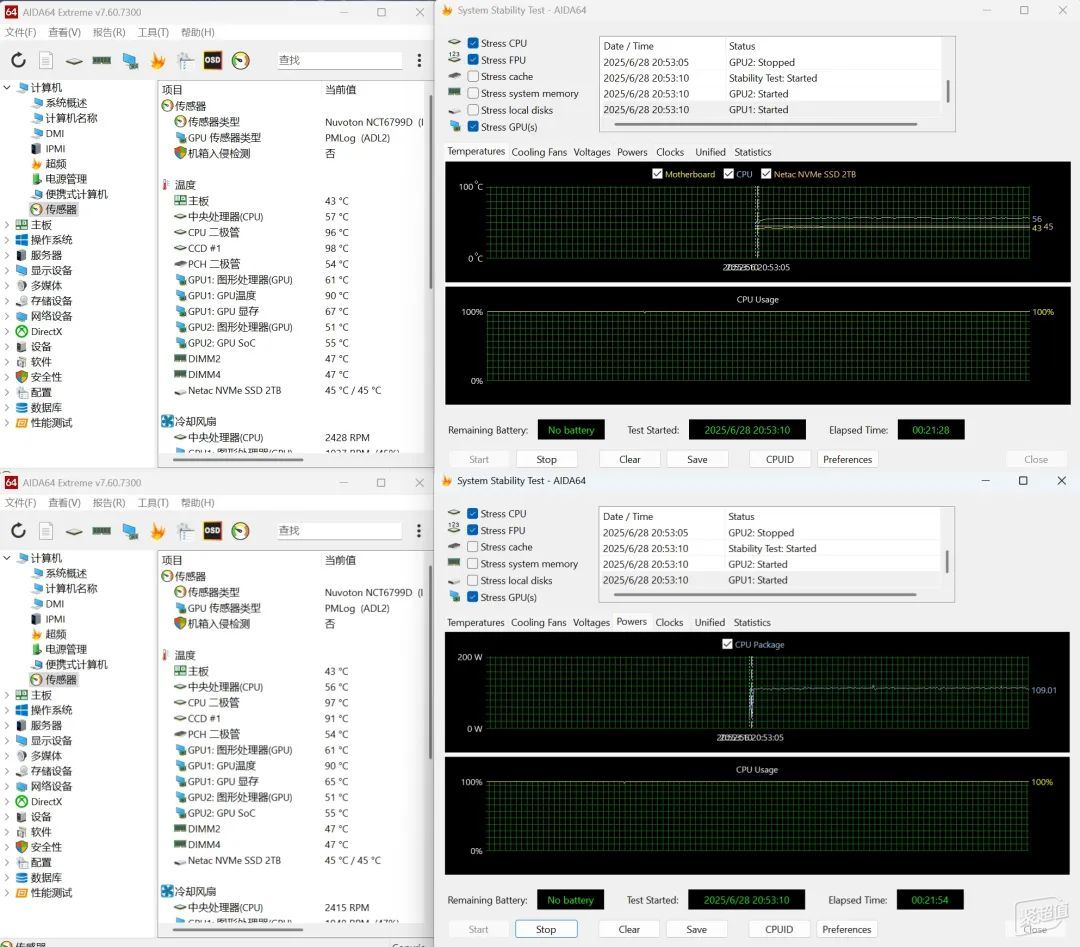Switch to Voltages tab, lower Stability Test window
Image resolution: width=1080 pixels, height=947 pixels.
[592, 623]
